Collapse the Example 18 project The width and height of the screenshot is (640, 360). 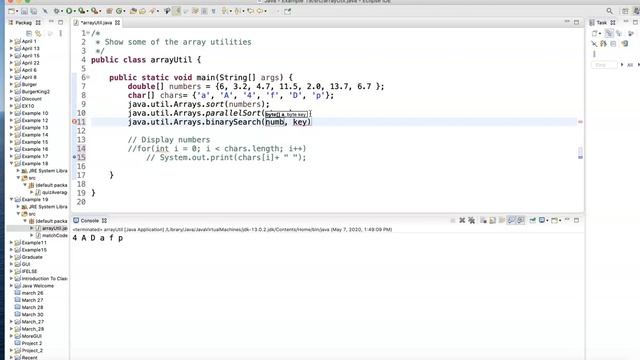coord(11,164)
